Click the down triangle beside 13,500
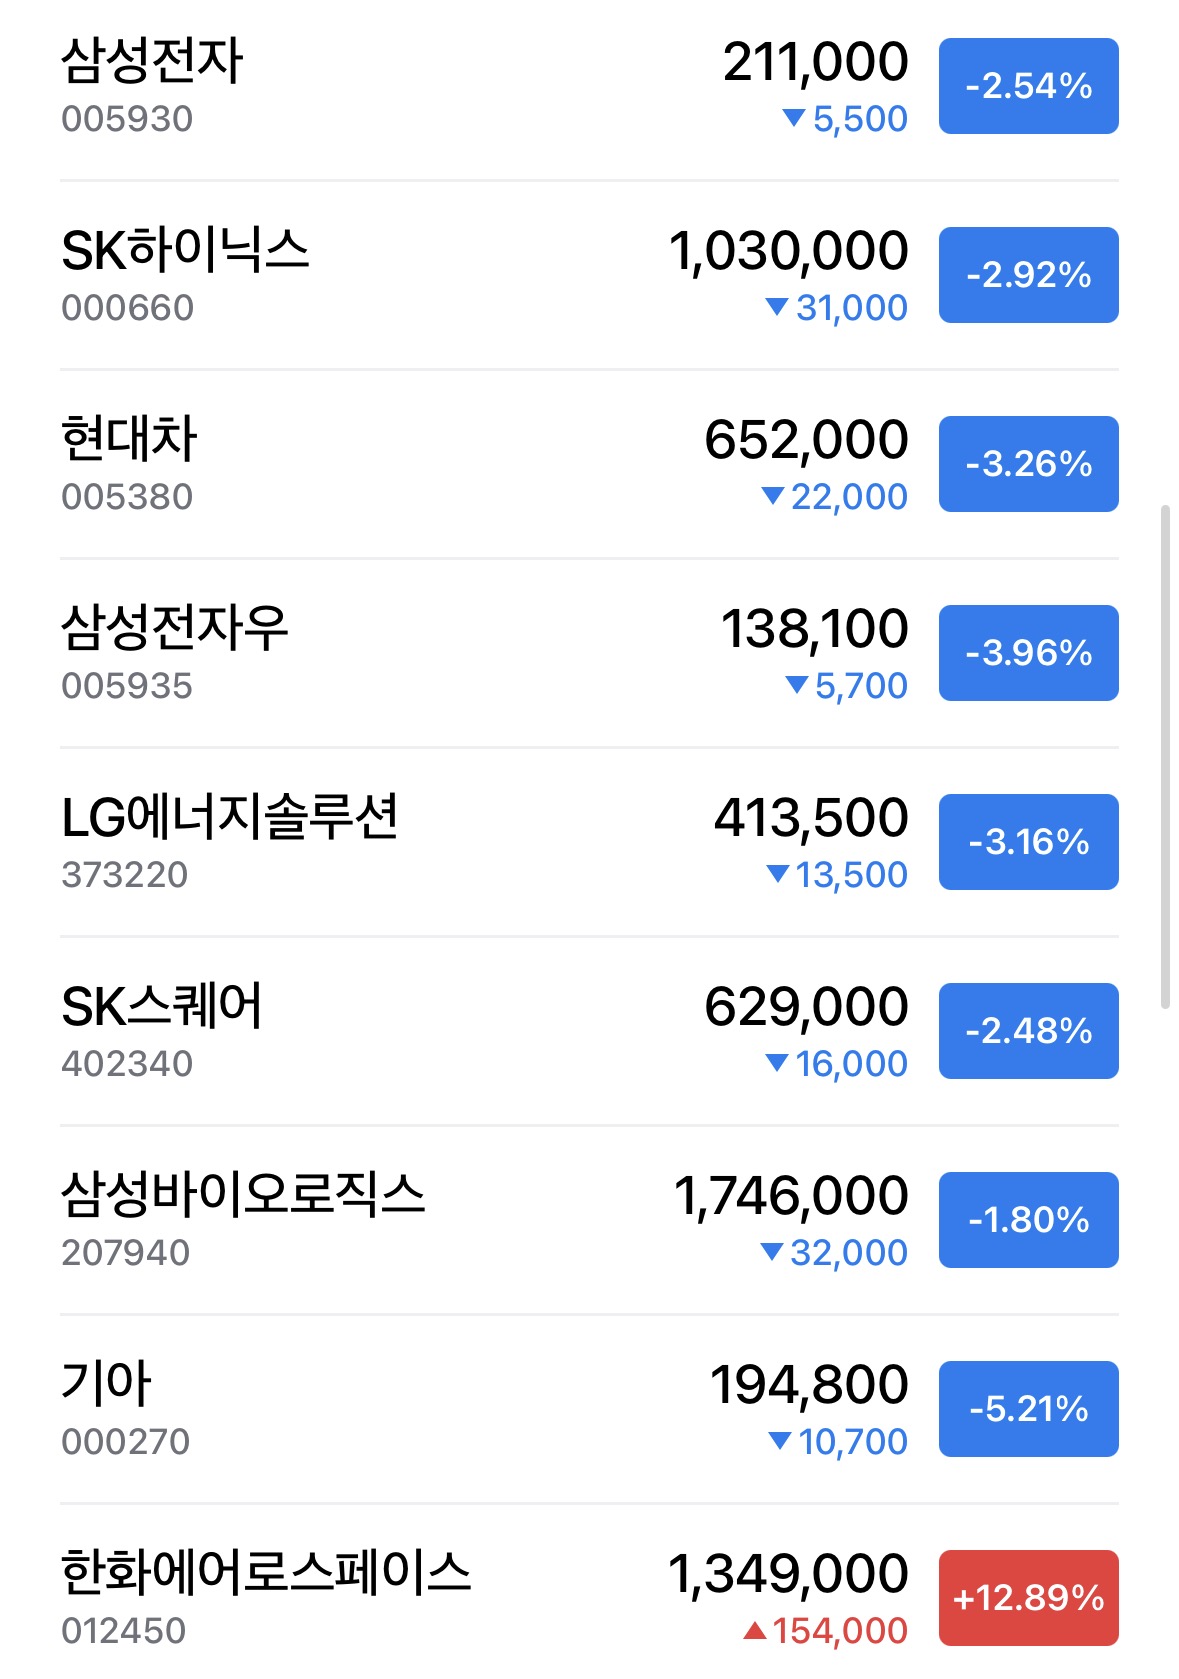Image resolution: width=1179 pixels, height=1679 pixels. 778,874
